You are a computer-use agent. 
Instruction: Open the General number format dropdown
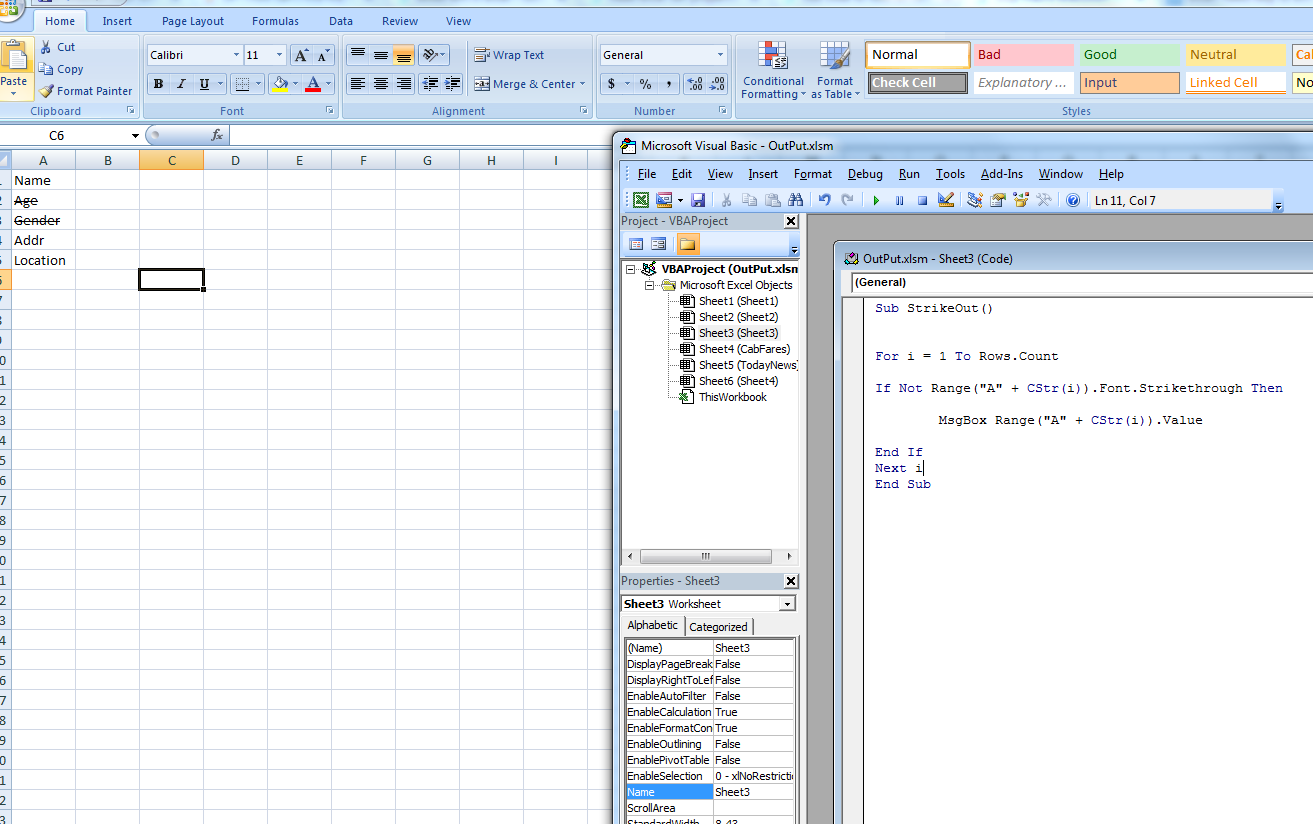click(x=720, y=55)
